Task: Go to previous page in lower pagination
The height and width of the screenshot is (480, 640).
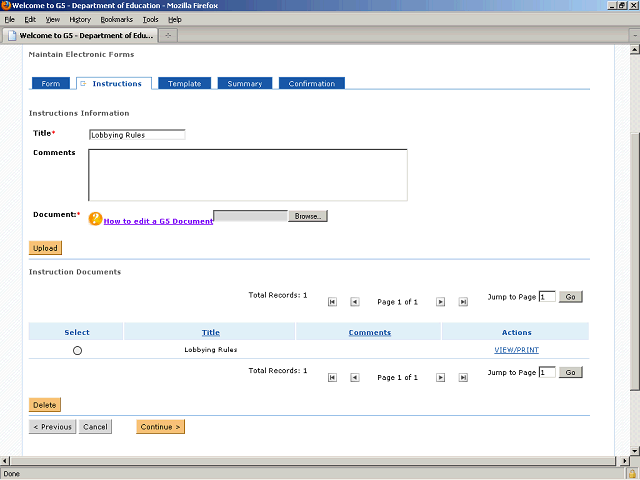Action: click(x=355, y=378)
